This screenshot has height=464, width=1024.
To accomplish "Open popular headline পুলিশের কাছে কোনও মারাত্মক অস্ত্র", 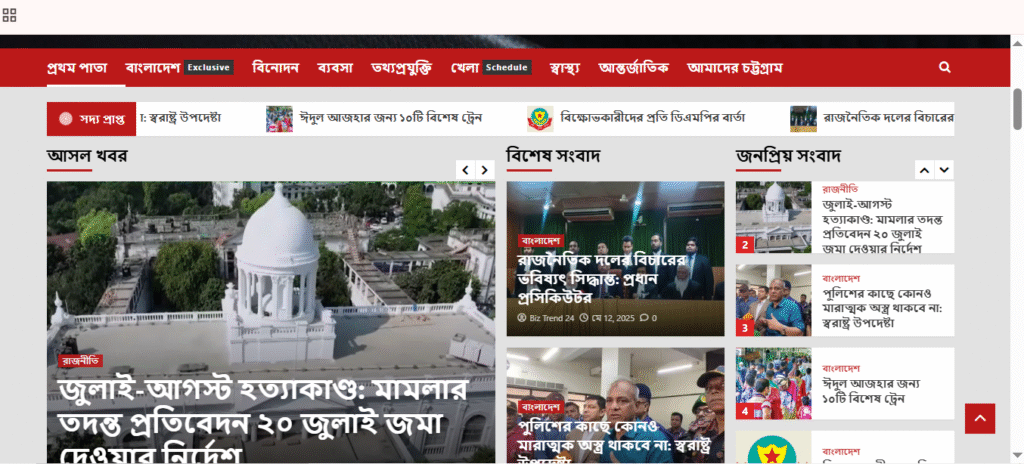I will [882, 307].
